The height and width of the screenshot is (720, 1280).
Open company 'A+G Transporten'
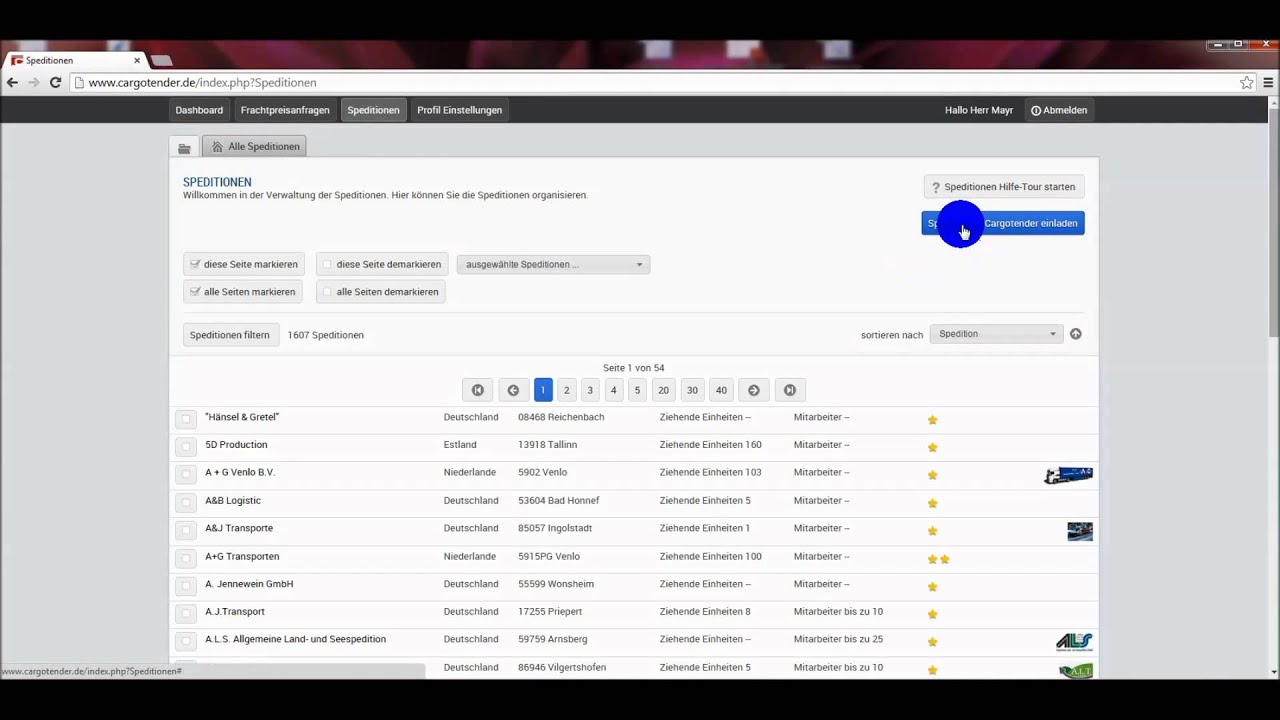tap(242, 556)
